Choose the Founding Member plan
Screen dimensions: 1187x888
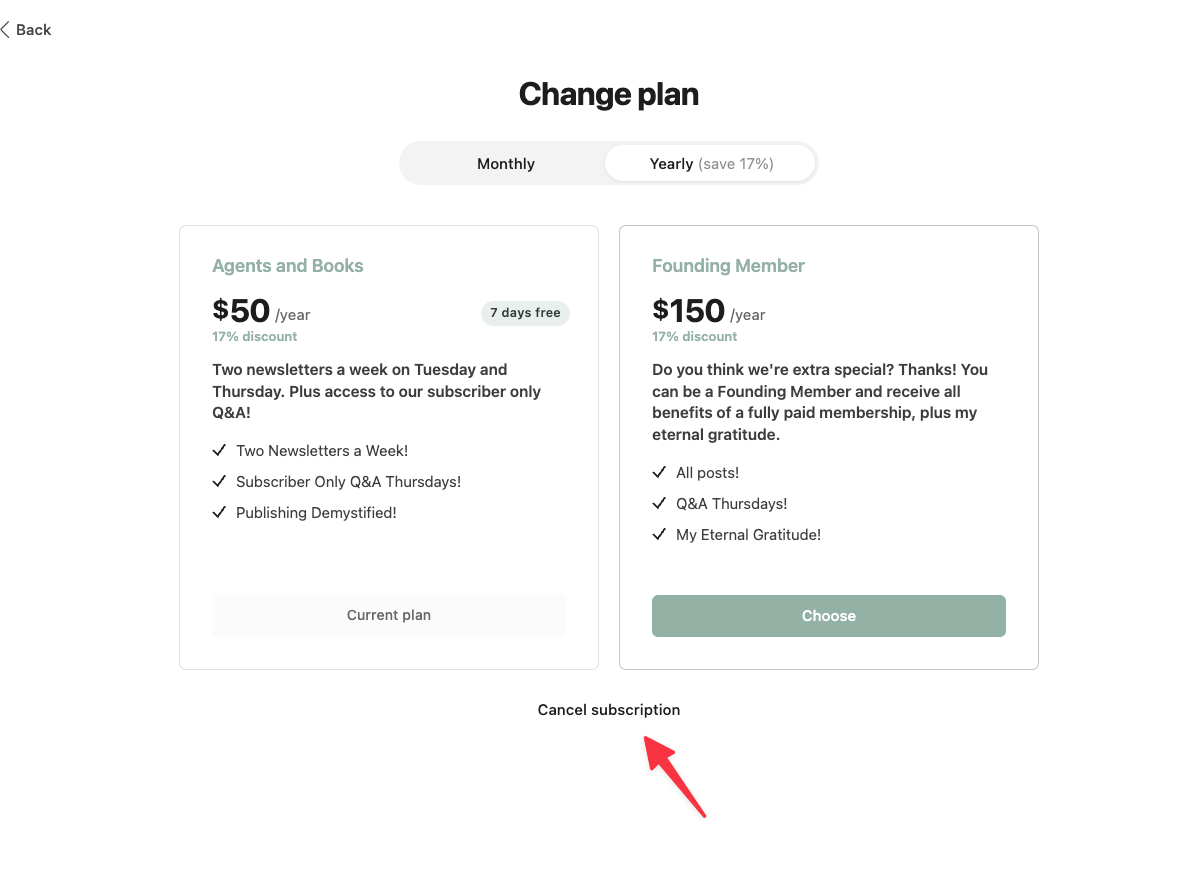[828, 616]
